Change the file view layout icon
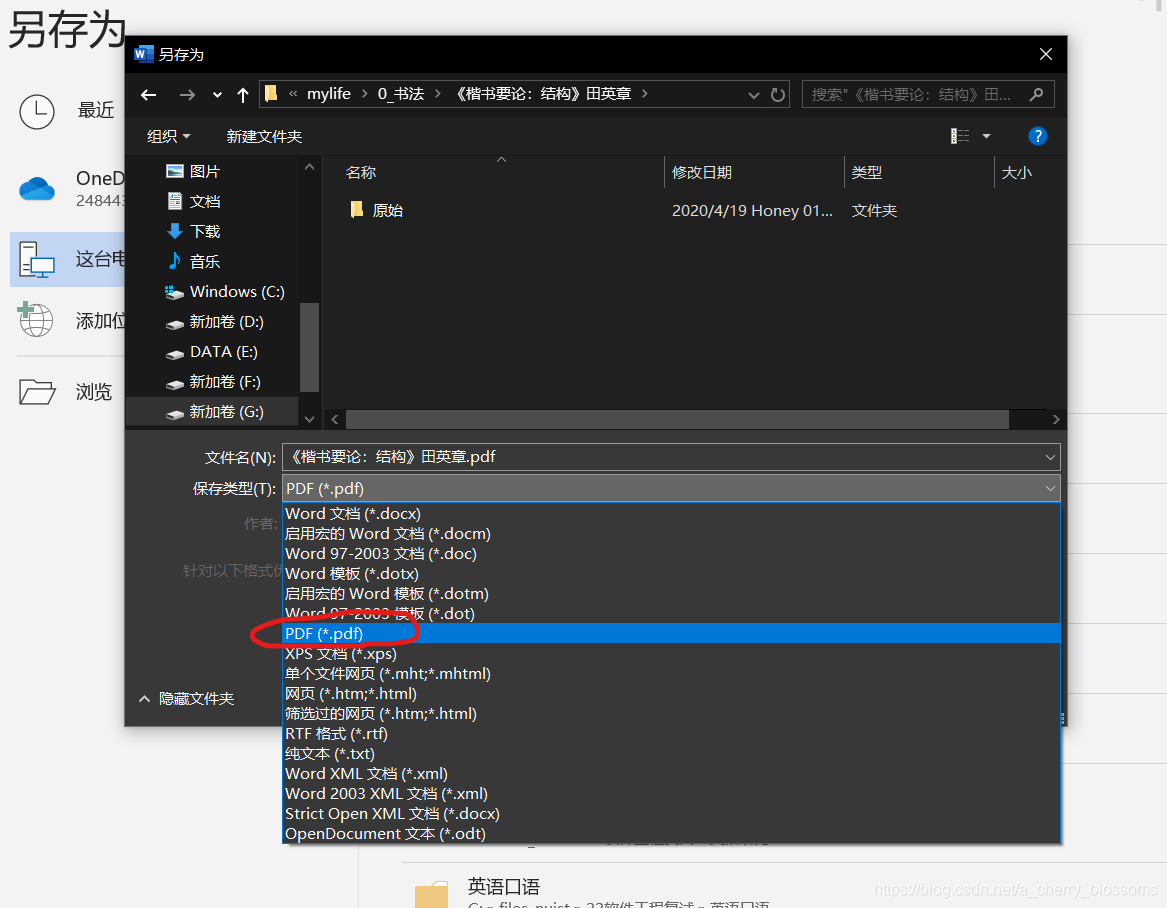Image resolution: width=1167 pixels, height=908 pixels. coord(960,135)
